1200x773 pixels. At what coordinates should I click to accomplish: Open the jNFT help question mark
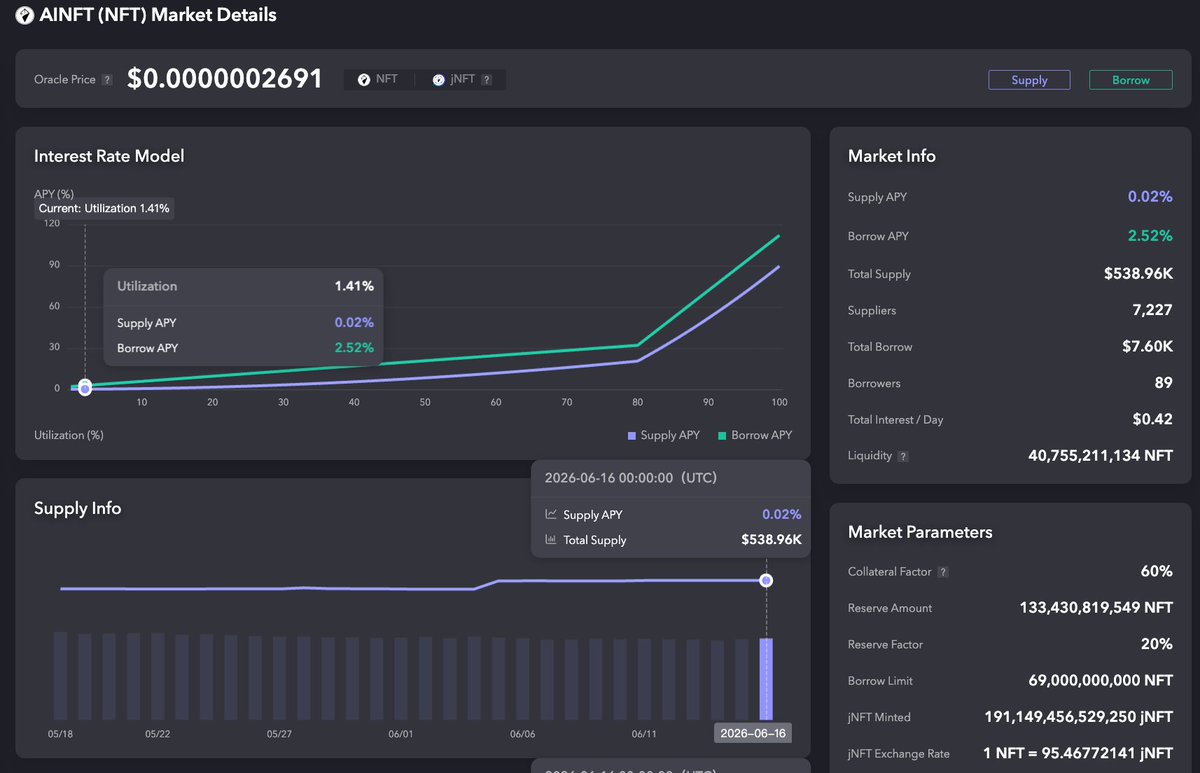pos(487,79)
